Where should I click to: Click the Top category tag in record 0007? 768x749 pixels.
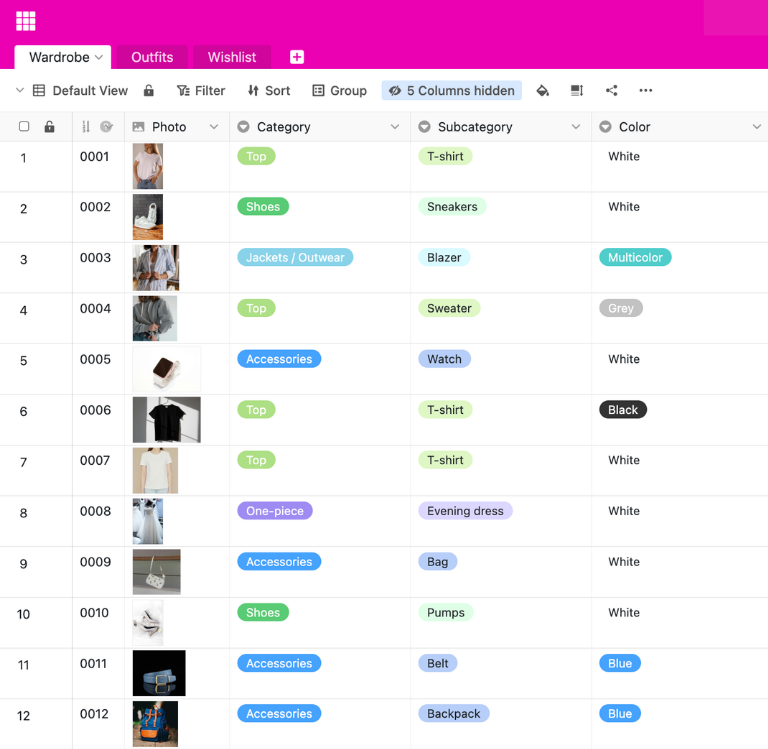tap(256, 460)
